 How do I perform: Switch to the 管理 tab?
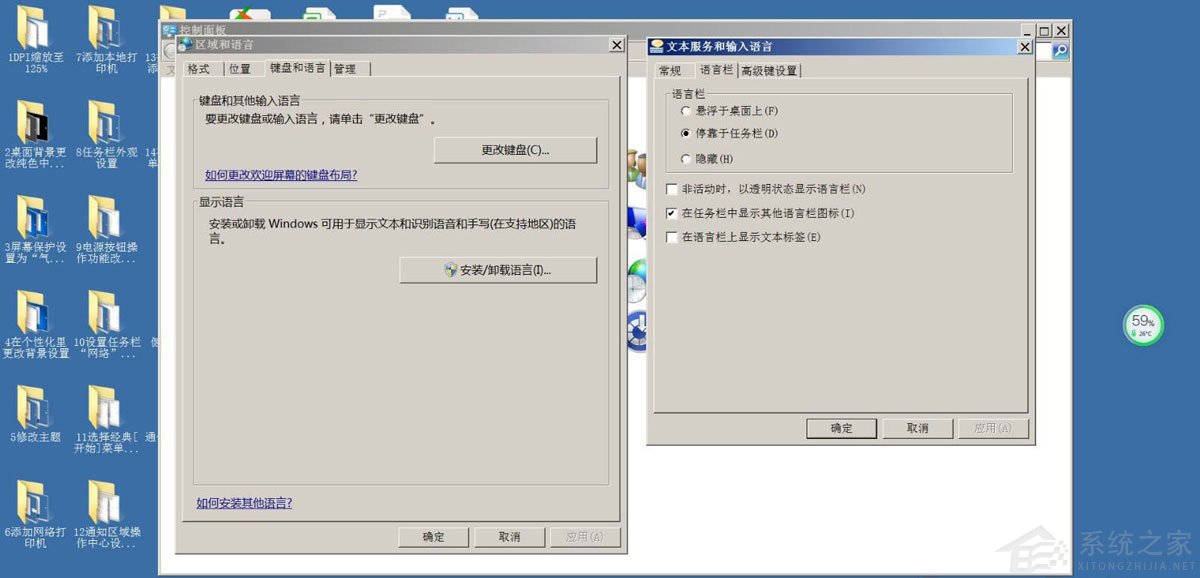pos(345,68)
